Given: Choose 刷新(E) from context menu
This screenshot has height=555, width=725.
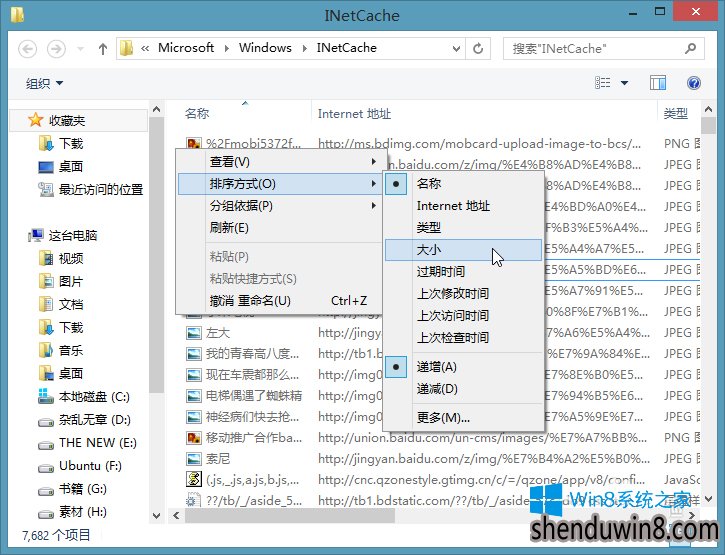Looking at the screenshot, I should click(279, 228).
